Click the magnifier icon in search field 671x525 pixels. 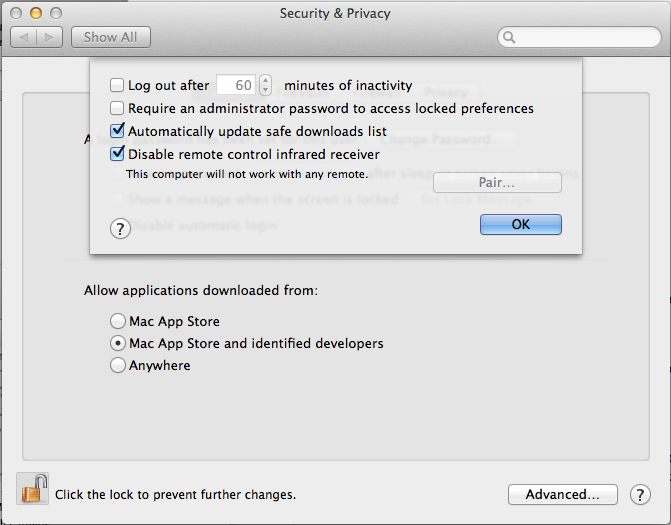click(x=509, y=38)
